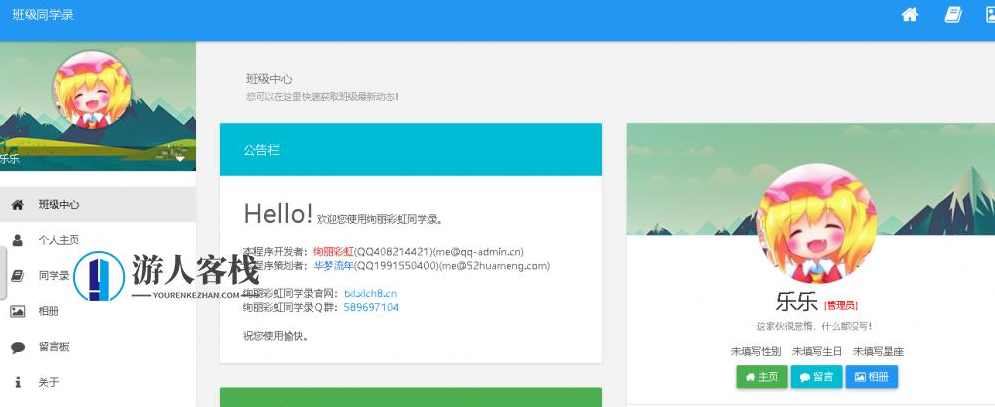Click the photo icon beside 相册 in sidebar
The width and height of the screenshot is (995, 407).
point(17,311)
